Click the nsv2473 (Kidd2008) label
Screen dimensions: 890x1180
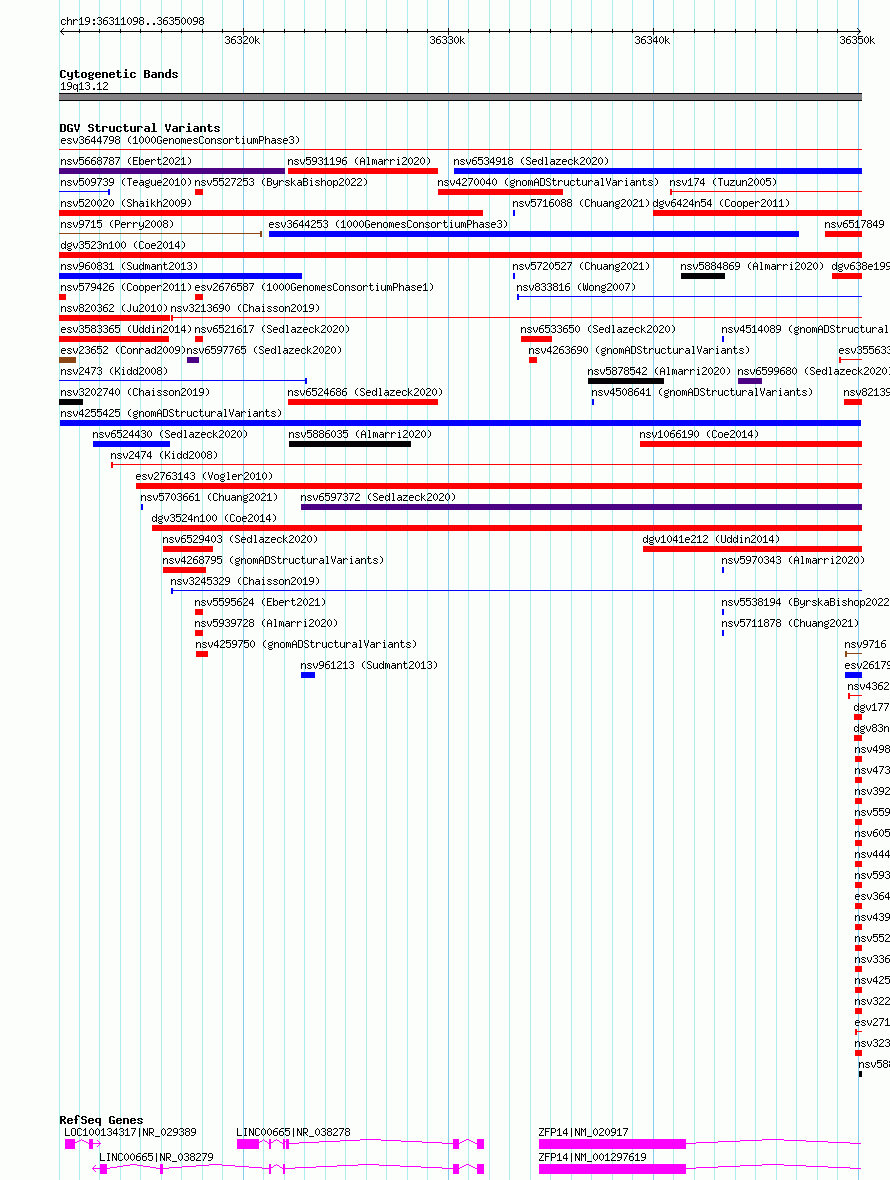(114, 372)
